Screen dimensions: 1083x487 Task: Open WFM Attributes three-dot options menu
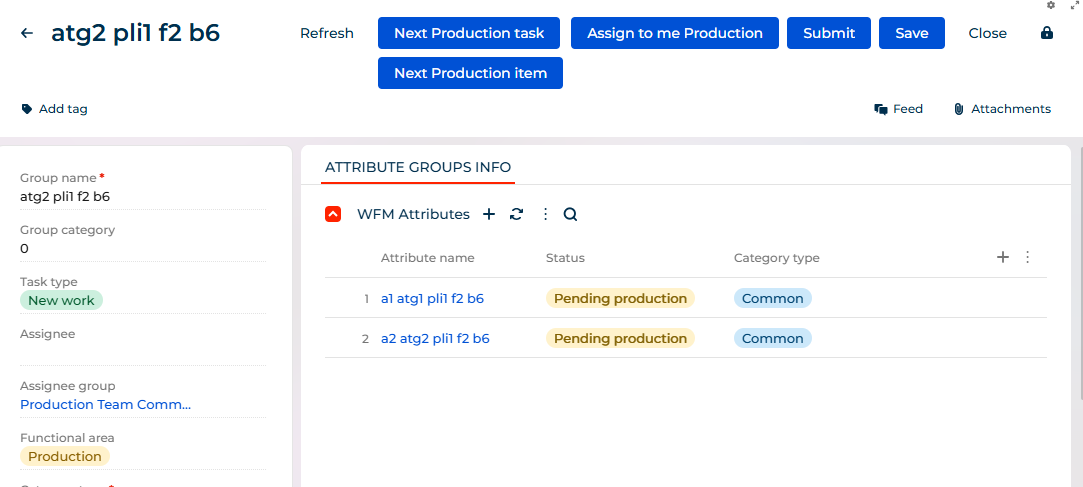(x=545, y=214)
